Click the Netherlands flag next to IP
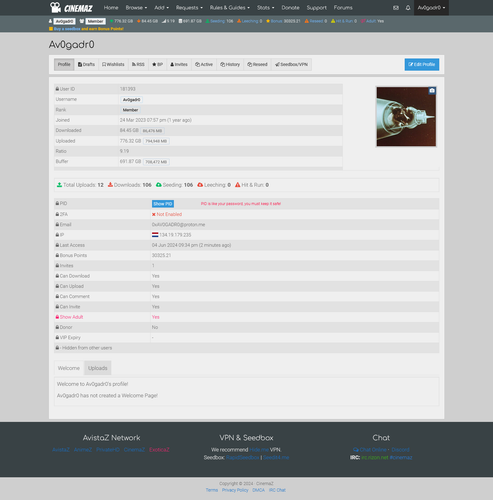 pos(155,235)
